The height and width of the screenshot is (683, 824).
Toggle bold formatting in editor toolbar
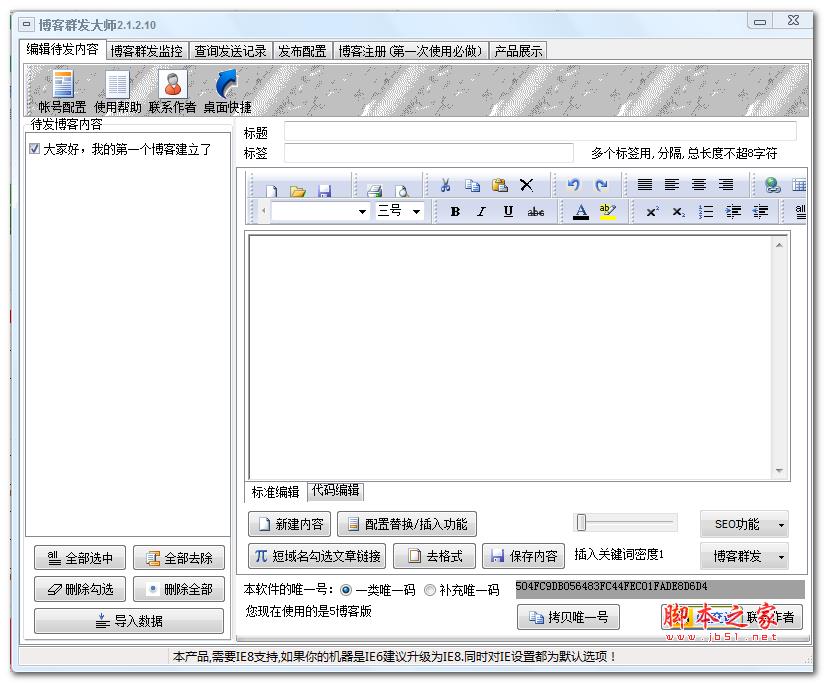455,211
